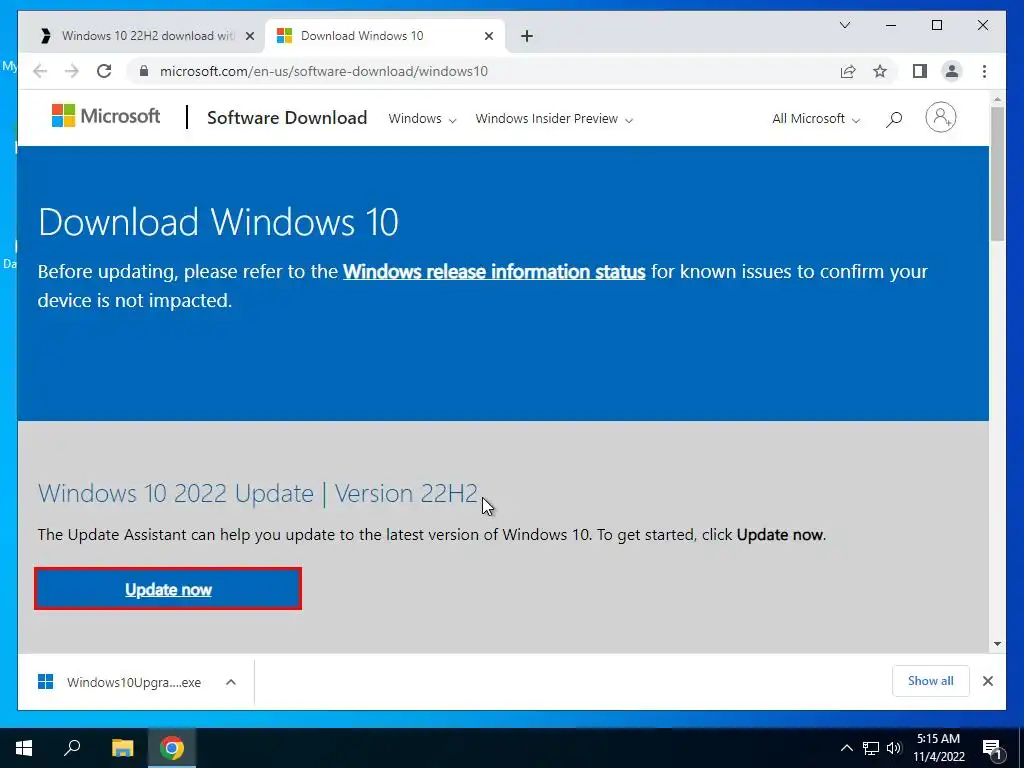Open Windows release information status link
This screenshot has width=1024, height=768.
click(494, 272)
